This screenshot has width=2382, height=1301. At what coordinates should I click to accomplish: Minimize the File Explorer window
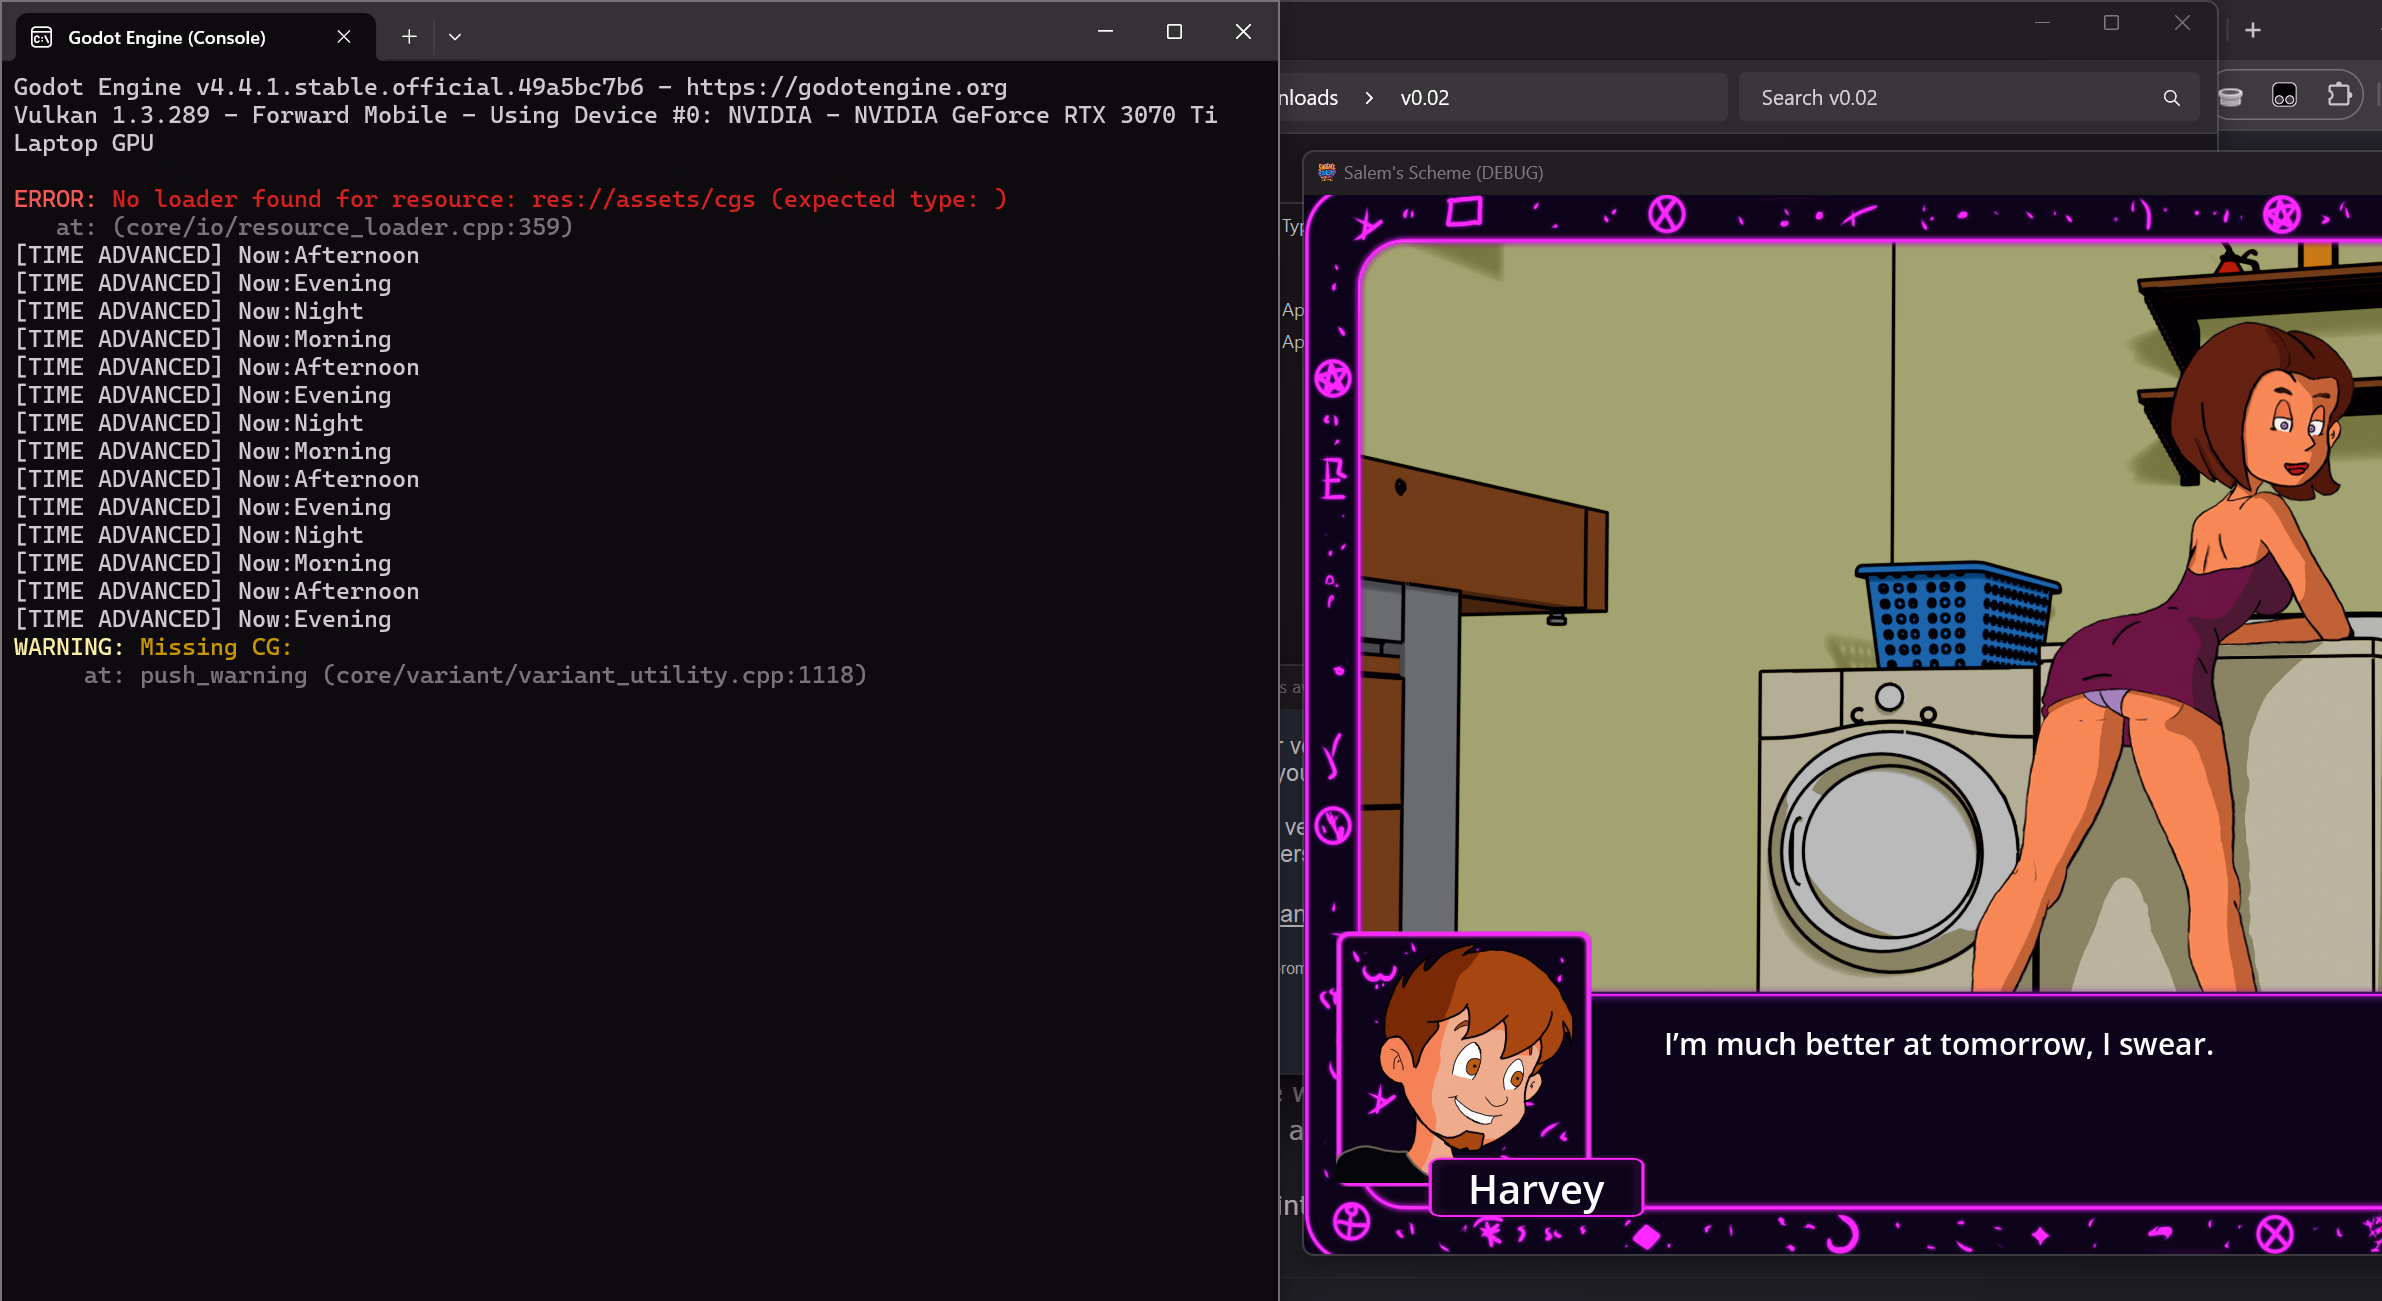pos(2042,23)
